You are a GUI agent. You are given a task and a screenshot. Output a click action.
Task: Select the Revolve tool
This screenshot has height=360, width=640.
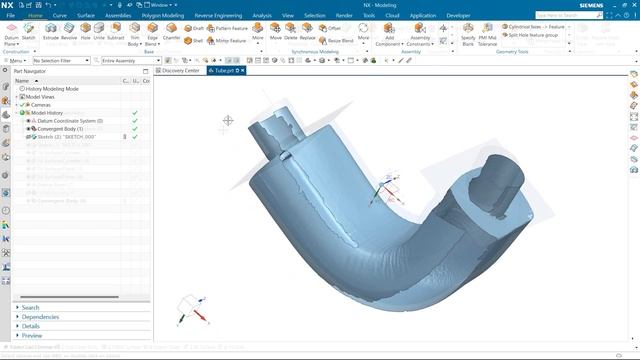(69, 31)
